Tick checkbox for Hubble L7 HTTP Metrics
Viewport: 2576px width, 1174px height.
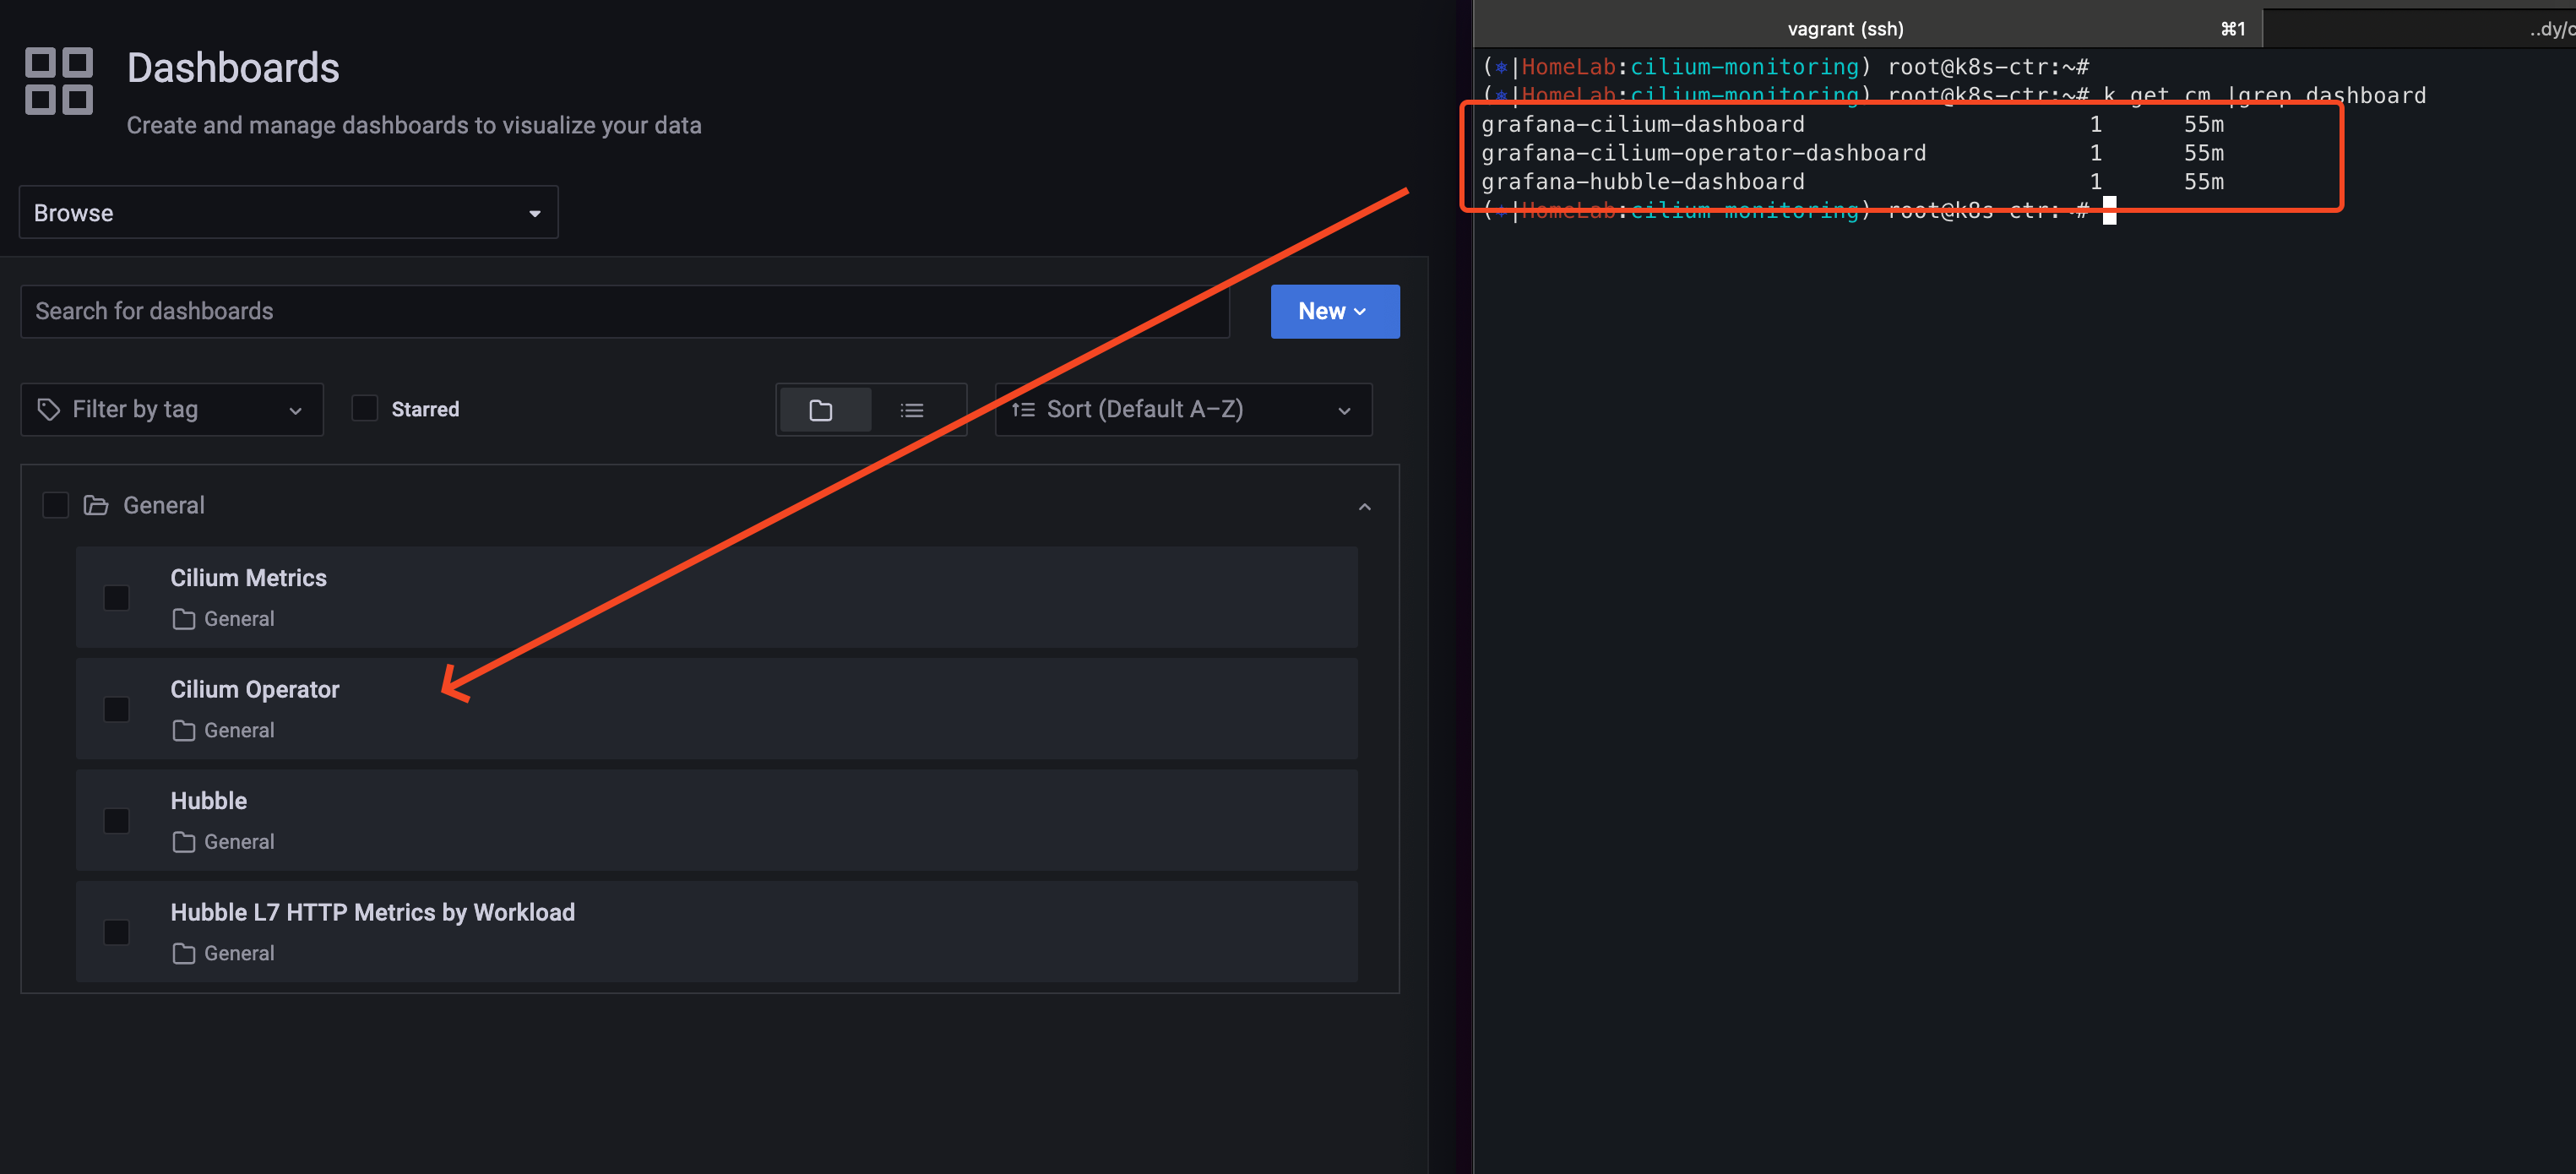pyautogui.click(x=117, y=932)
